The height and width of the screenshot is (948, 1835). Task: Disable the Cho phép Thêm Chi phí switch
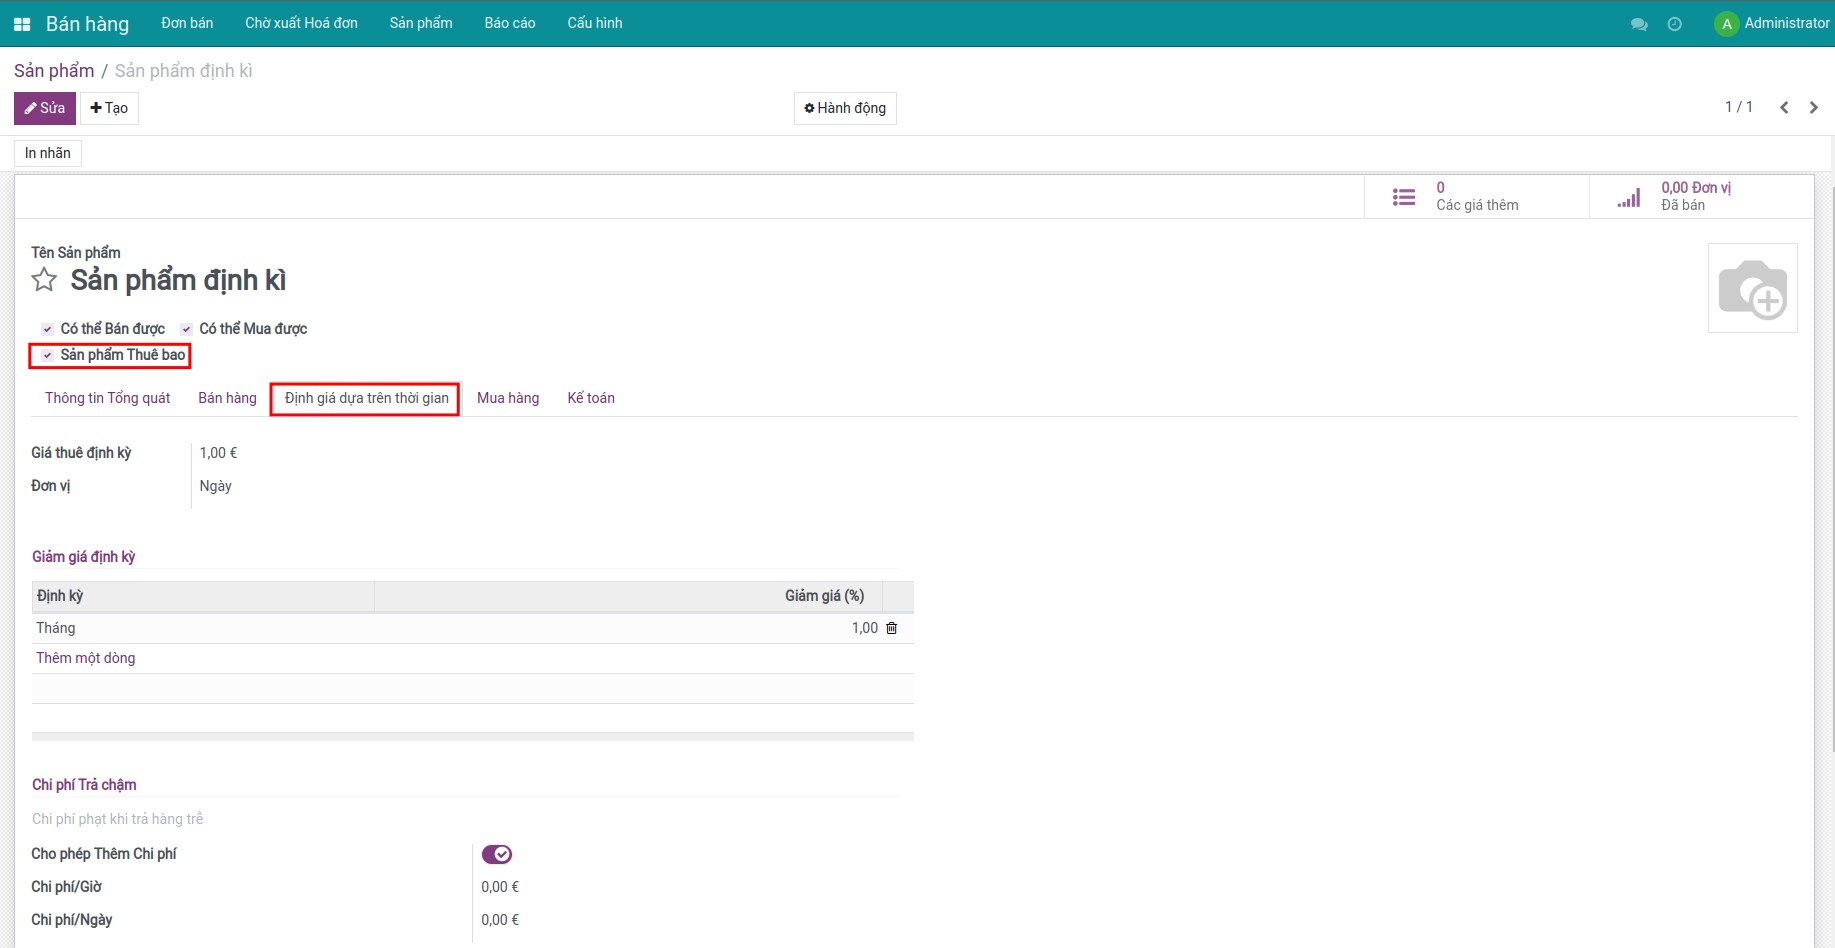point(497,854)
